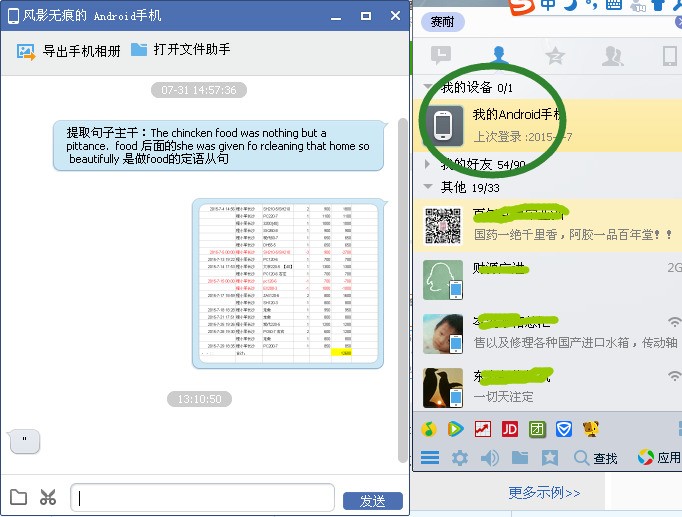Click the QR code avatar contact
The width and height of the screenshot is (682, 517).
pyautogui.click(x=443, y=226)
